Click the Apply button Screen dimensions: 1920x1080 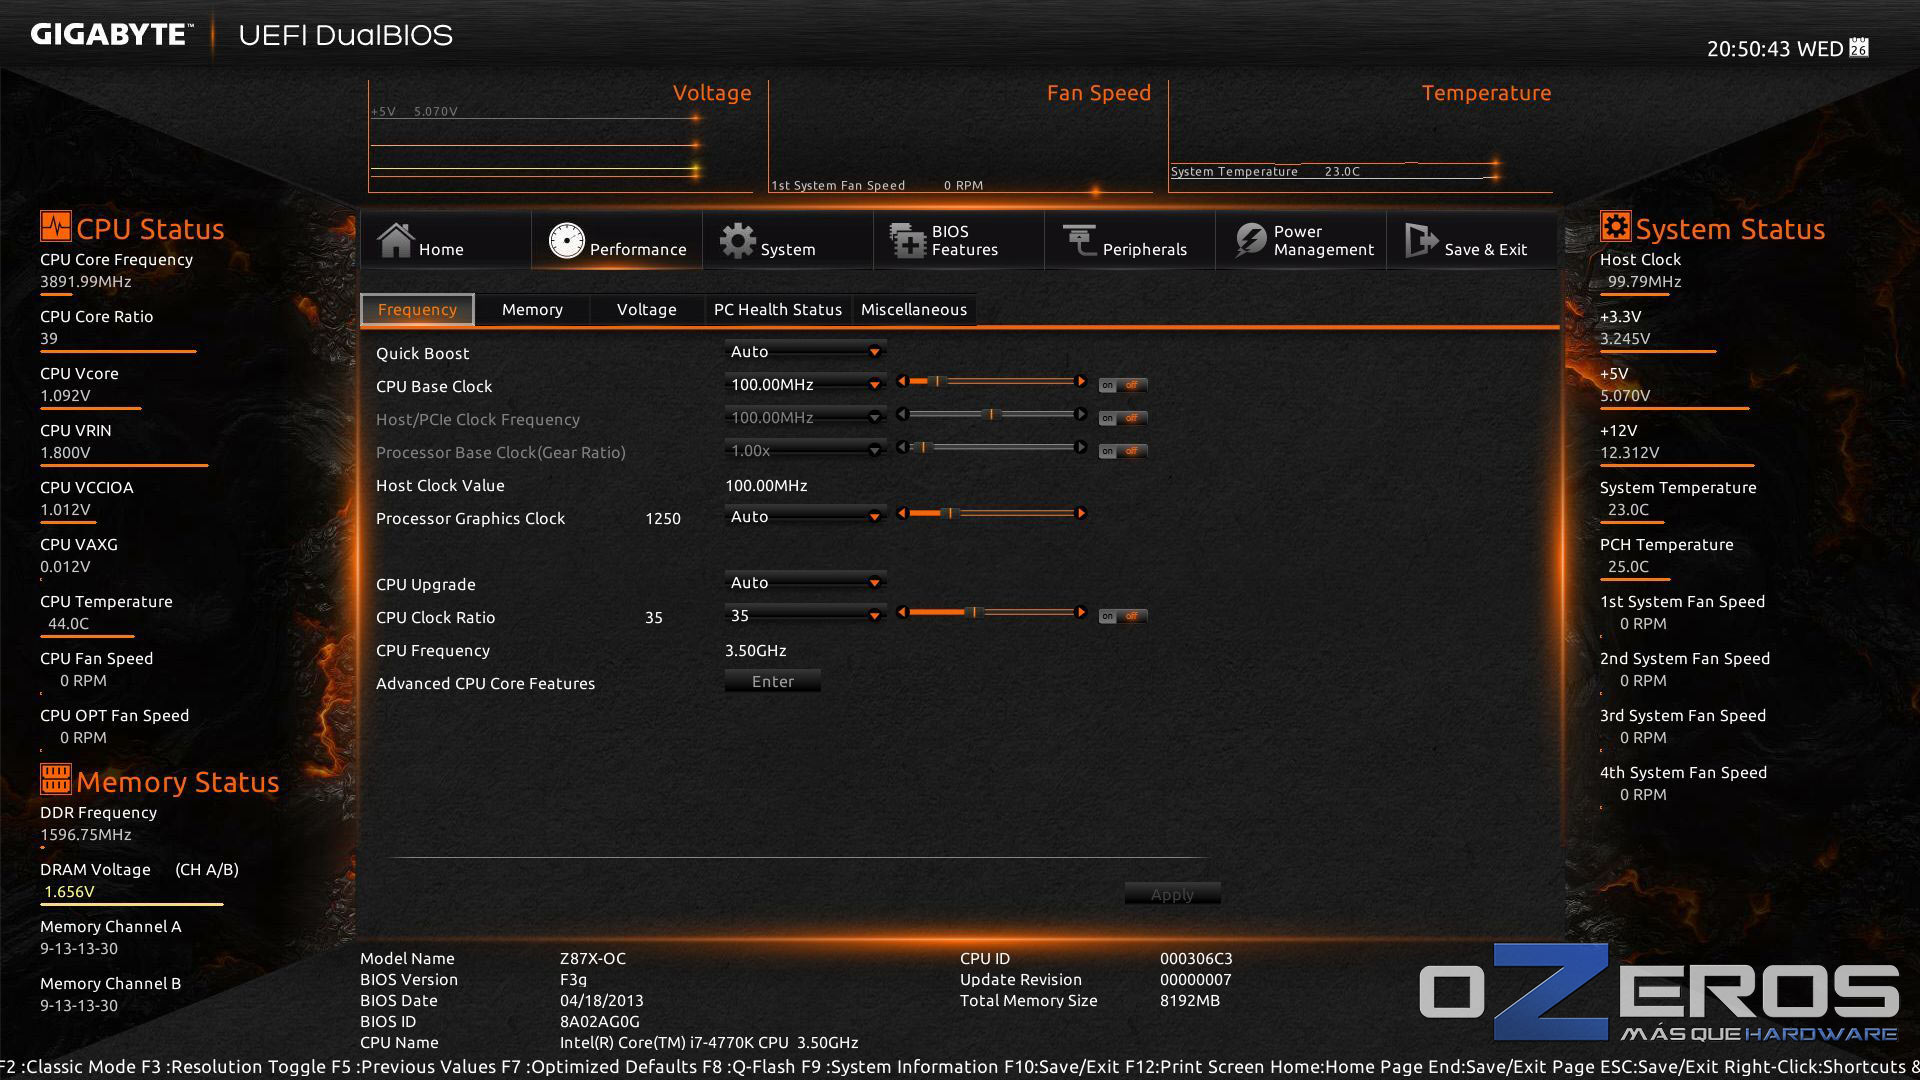1172,894
